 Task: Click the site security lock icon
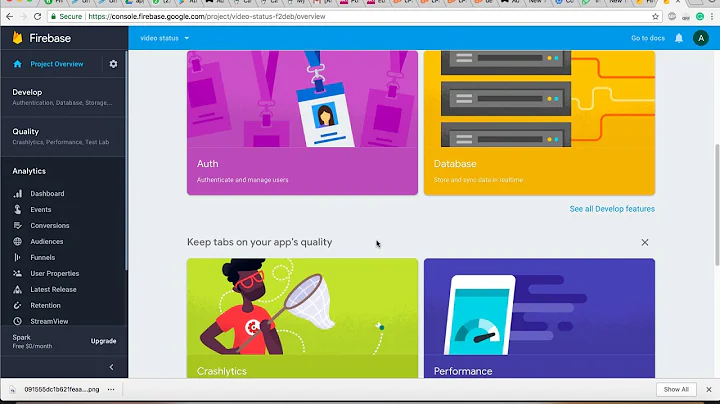(53, 17)
